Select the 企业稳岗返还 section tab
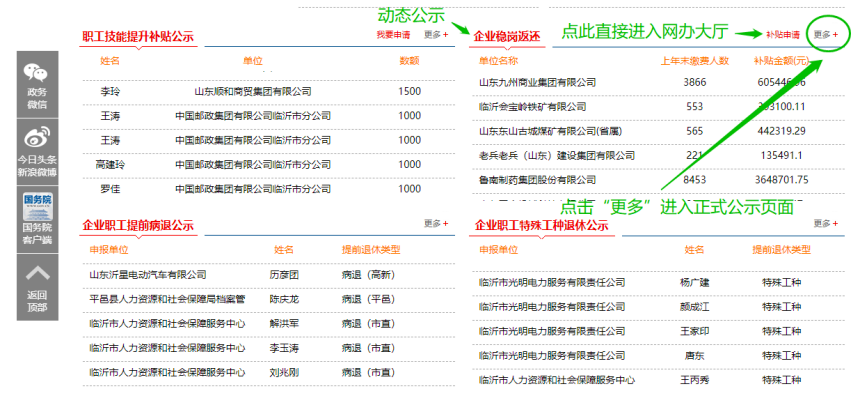 [507, 37]
